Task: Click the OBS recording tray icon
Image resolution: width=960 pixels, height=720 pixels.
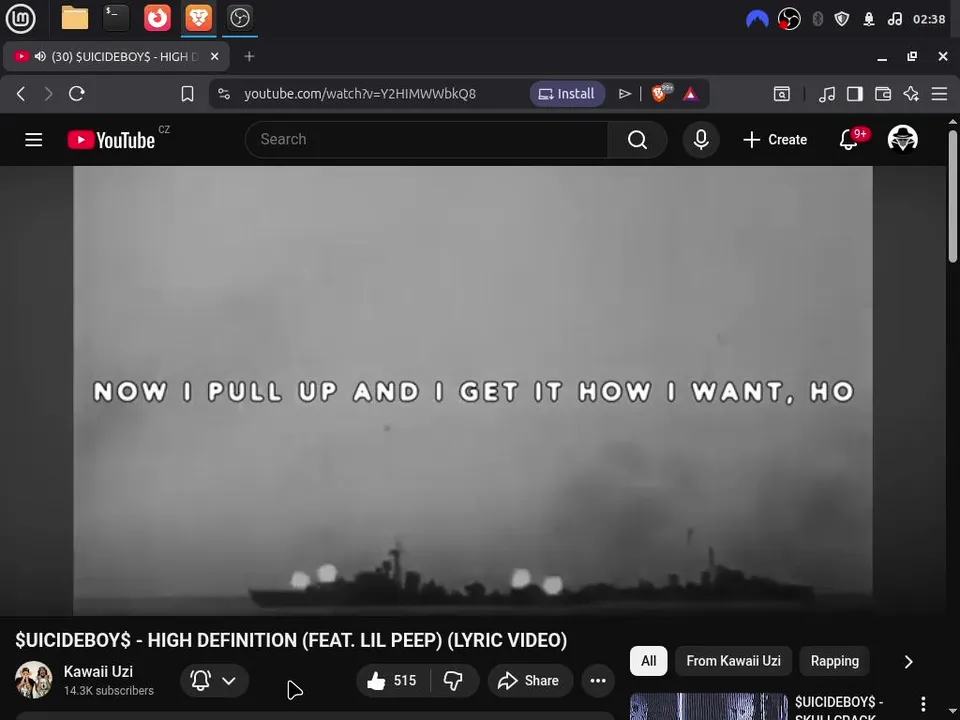Action: (789, 20)
